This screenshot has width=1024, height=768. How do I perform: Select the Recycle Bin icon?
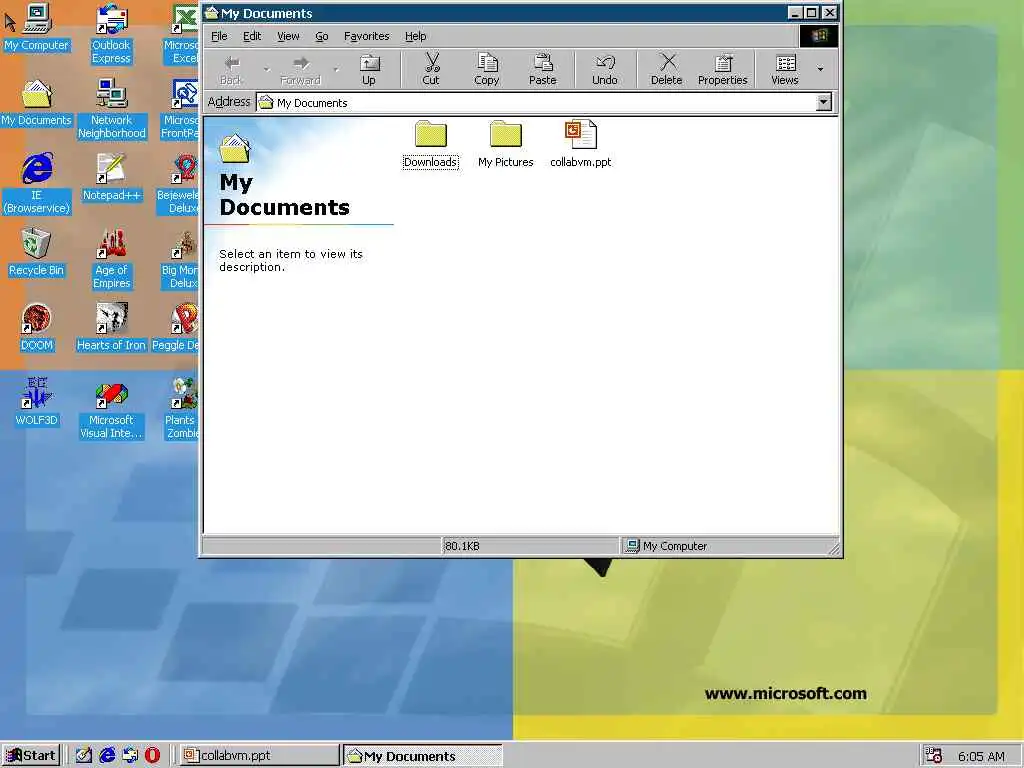point(37,253)
